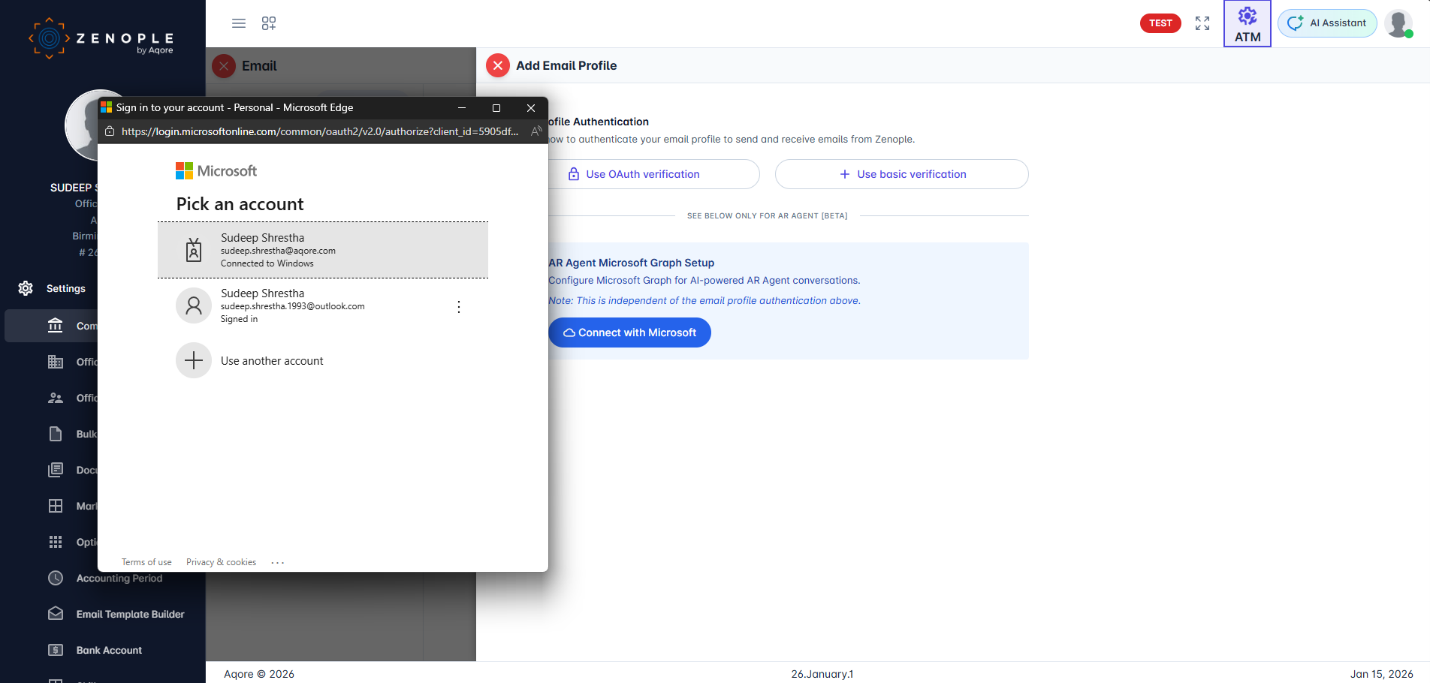
Task: Click "26.January.1" version text in footer
Action: 822,674
